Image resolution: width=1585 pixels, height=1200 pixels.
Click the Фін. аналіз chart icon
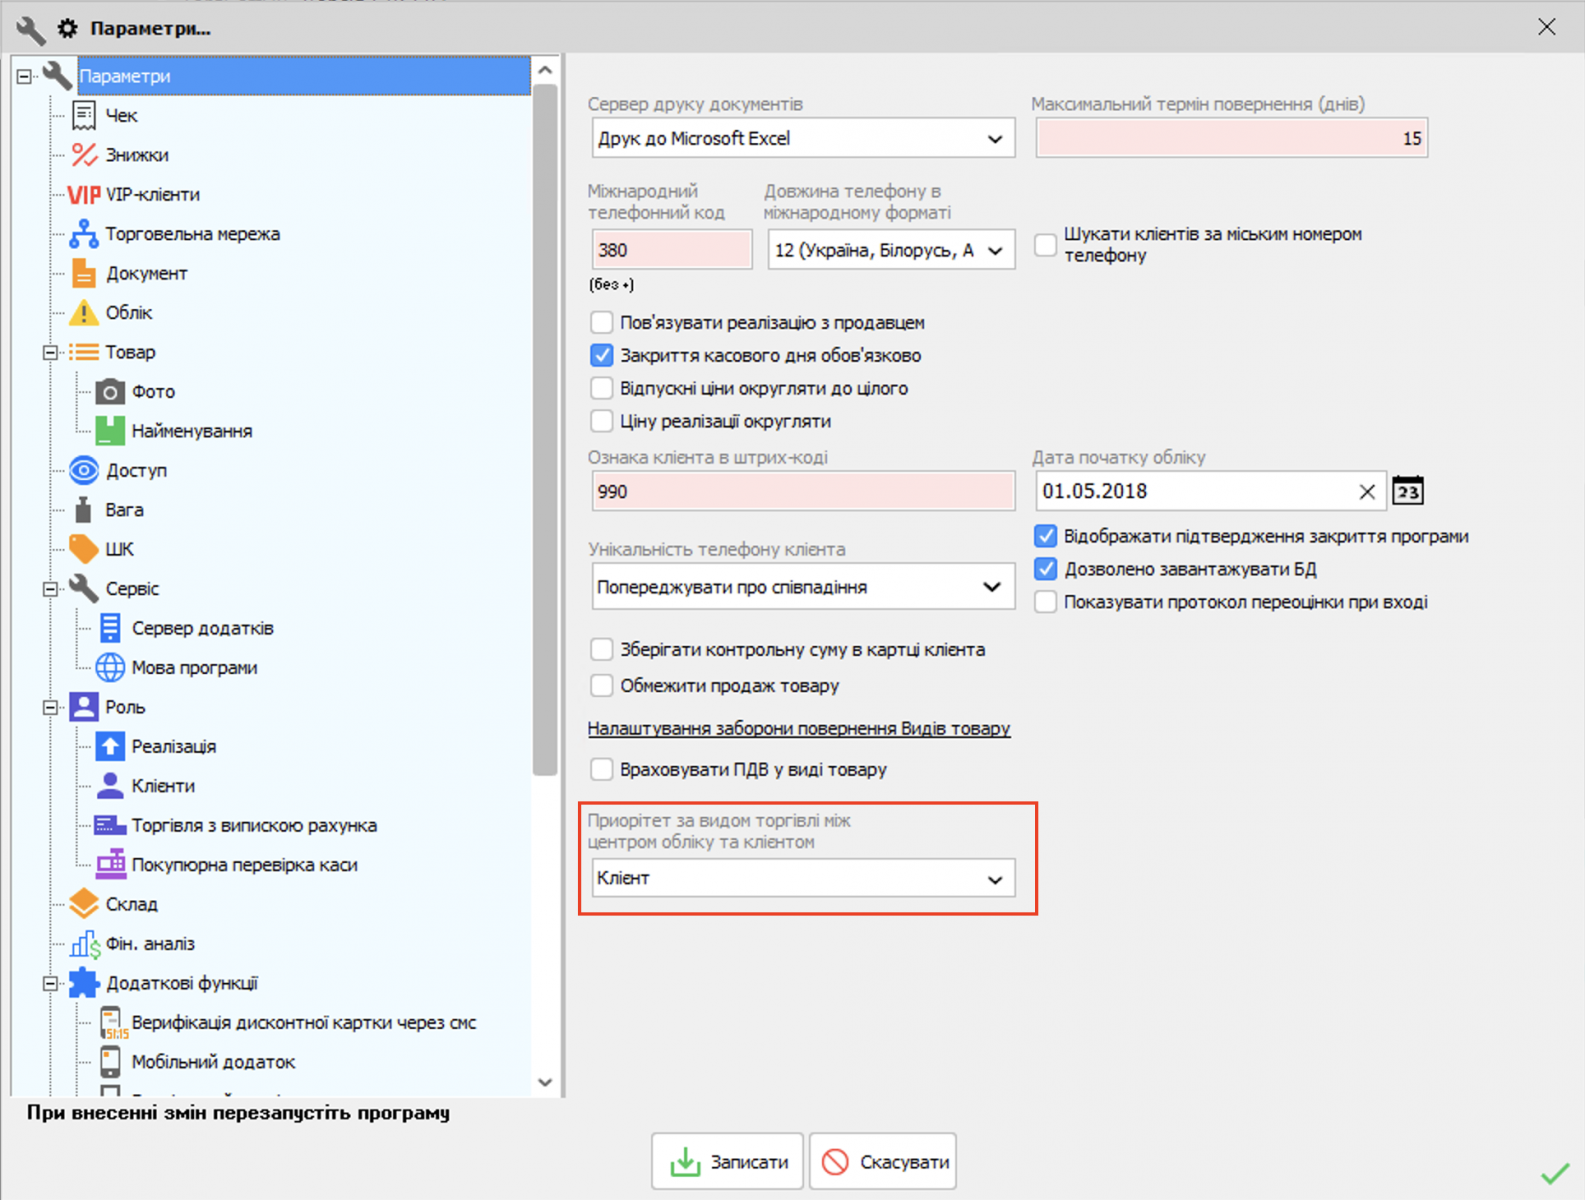coord(84,944)
